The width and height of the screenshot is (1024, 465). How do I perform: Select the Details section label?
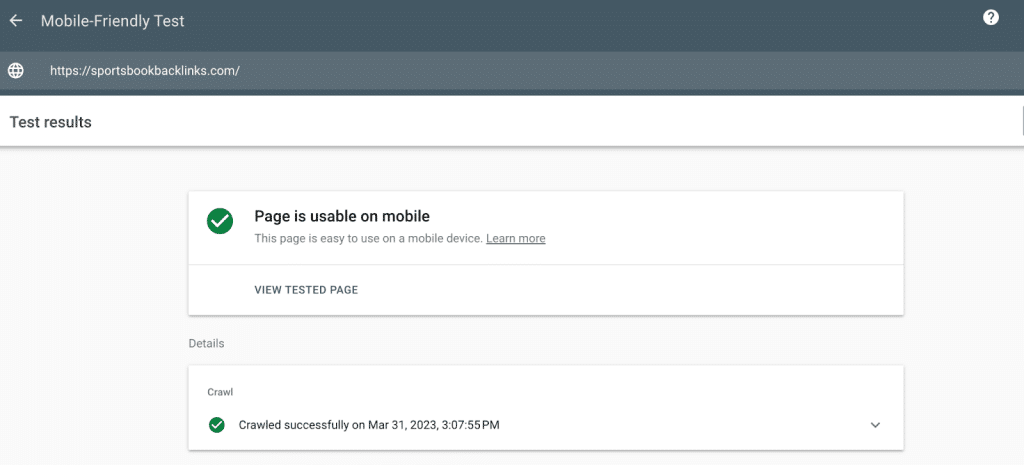click(x=206, y=343)
